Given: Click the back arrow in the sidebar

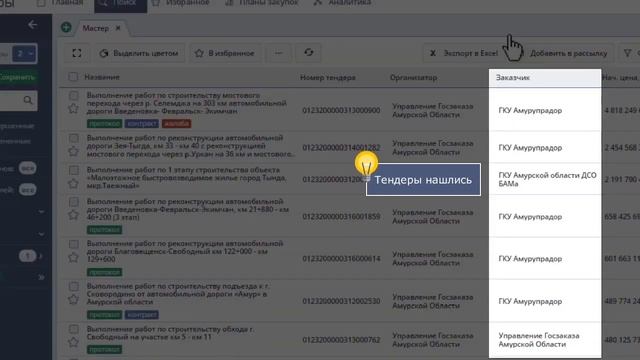Looking at the screenshot, I should point(33,25).
